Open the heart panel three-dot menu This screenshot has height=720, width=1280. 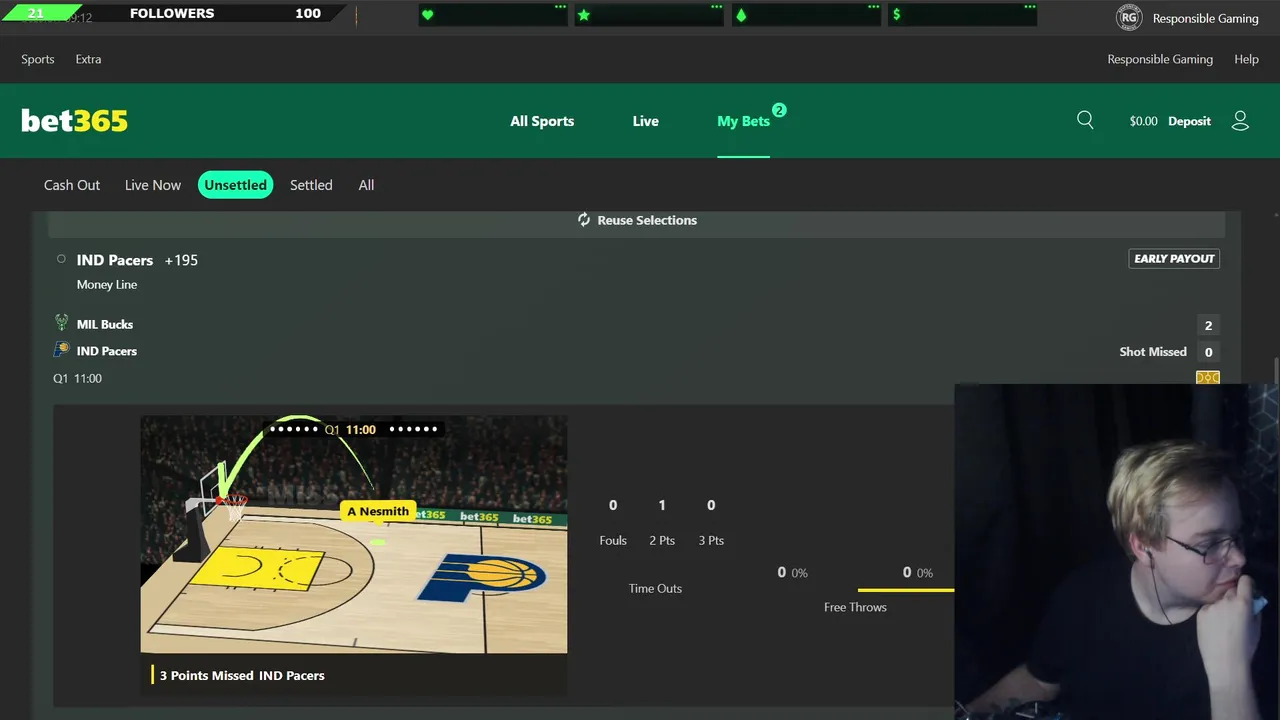click(x=560, y=7)
